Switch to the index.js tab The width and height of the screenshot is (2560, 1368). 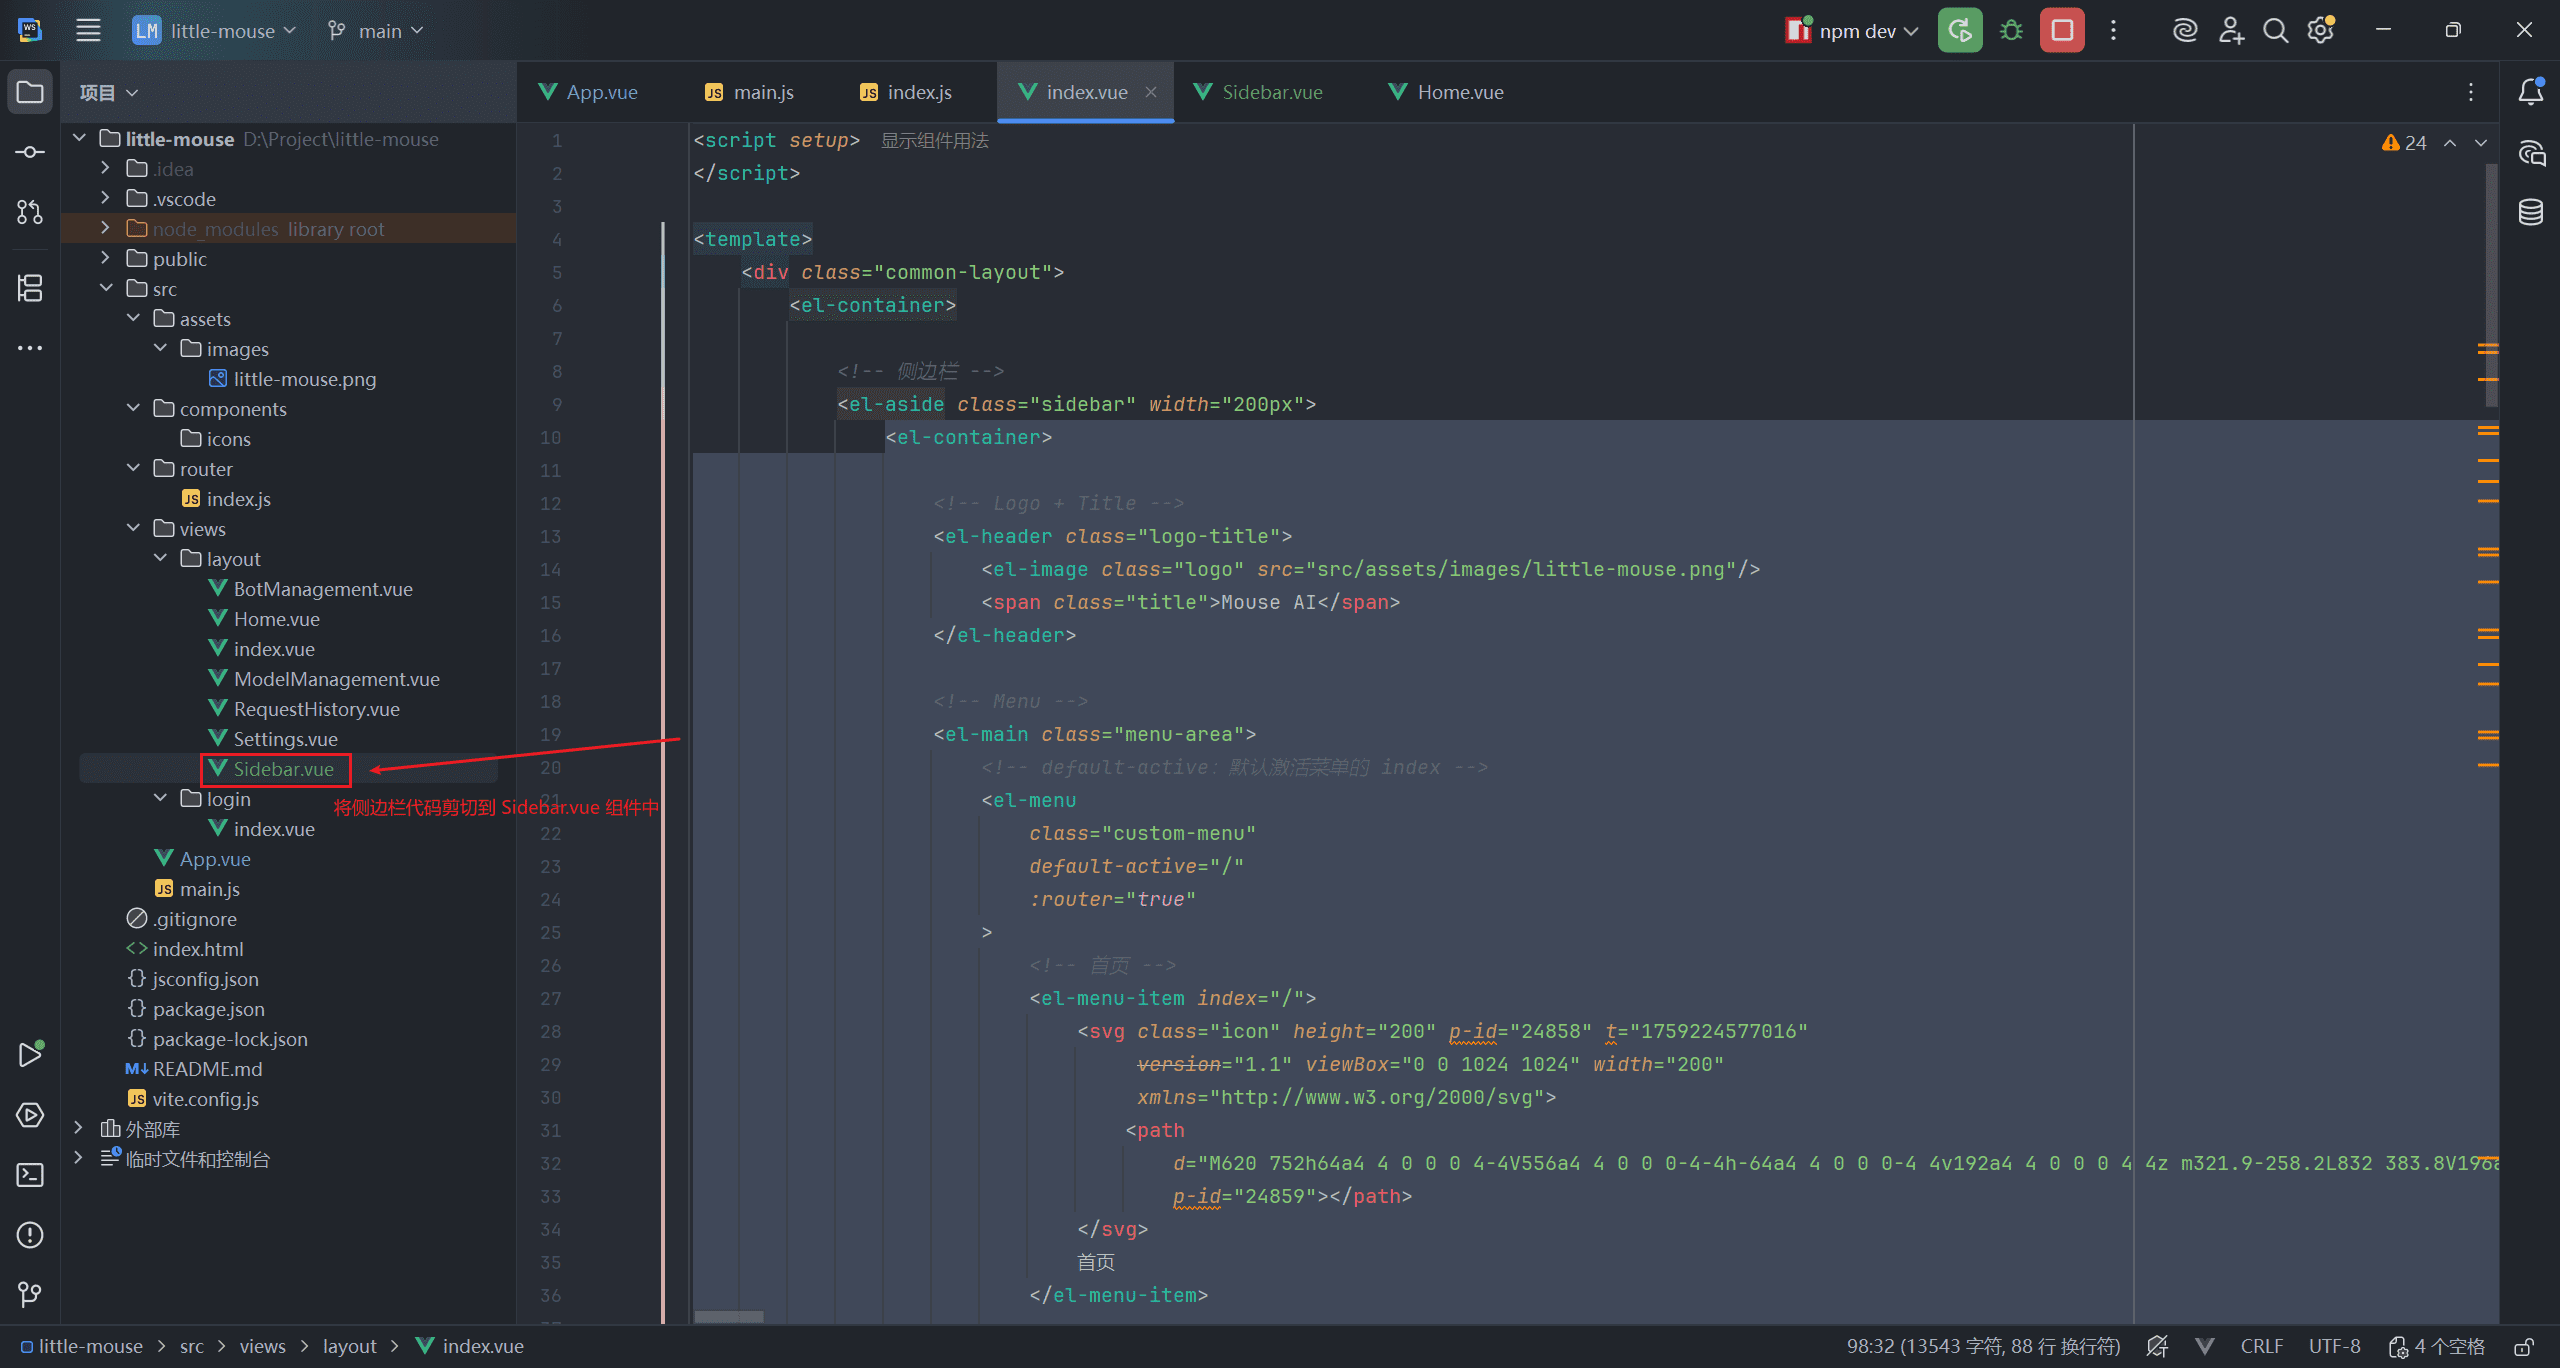[906, 92]
